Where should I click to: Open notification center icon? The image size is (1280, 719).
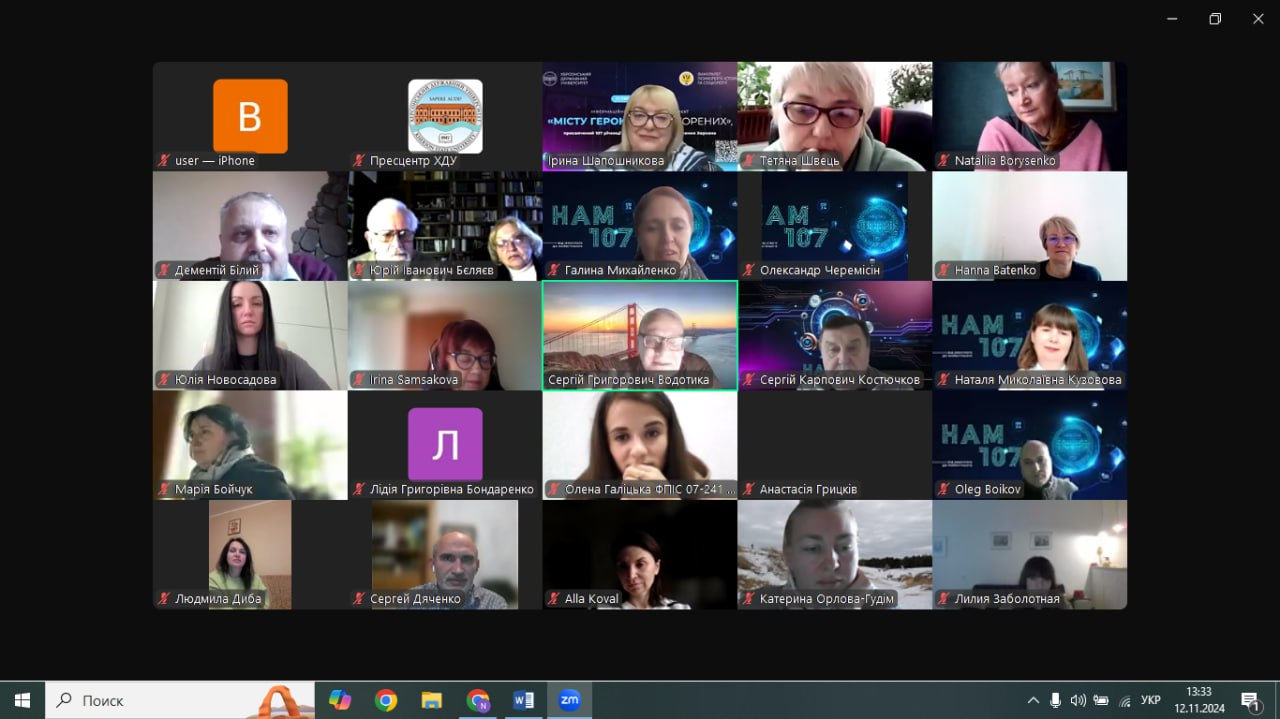click(x=1250, y=700)
